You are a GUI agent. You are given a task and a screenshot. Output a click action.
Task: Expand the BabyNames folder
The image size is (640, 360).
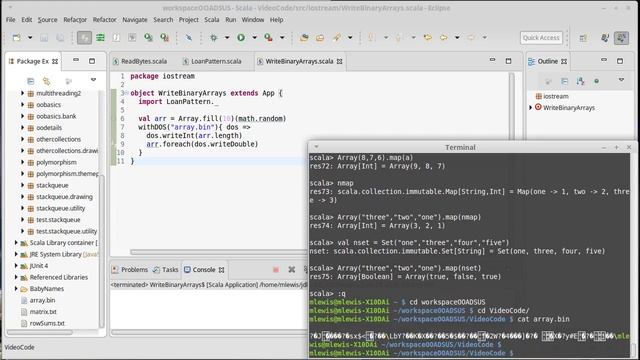tap(16, 289)
